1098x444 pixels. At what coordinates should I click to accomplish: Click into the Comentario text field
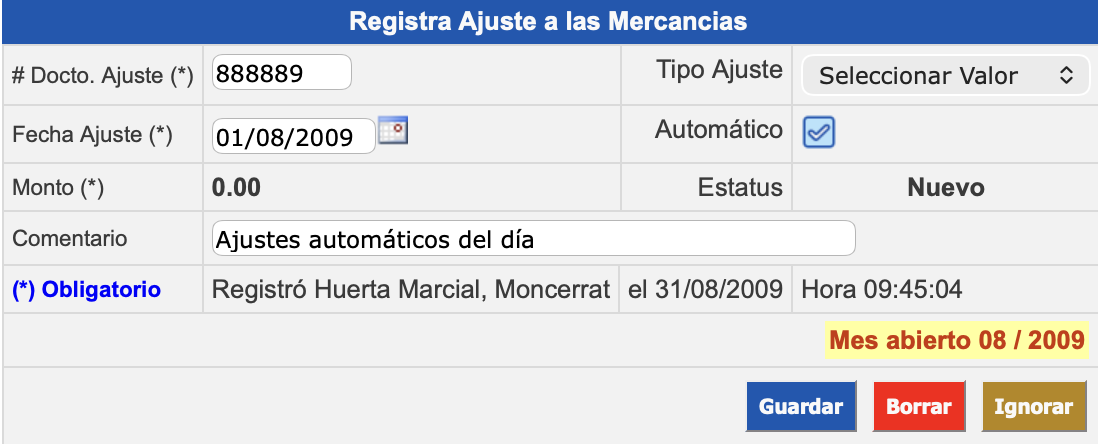[534, 239]
